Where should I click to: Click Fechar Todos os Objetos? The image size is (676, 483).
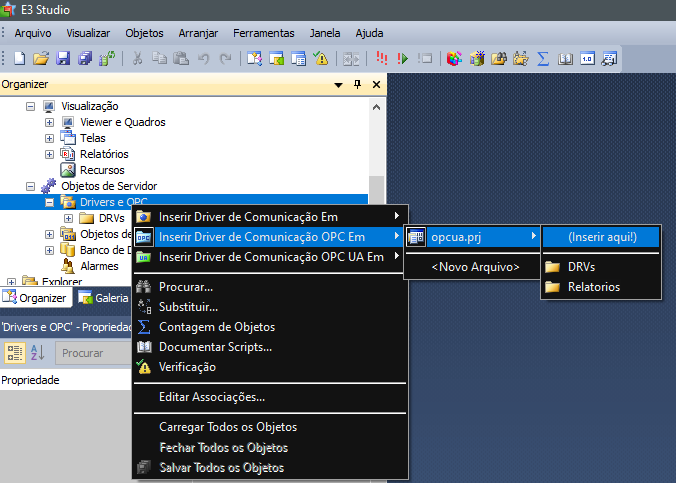pos(270,448)
